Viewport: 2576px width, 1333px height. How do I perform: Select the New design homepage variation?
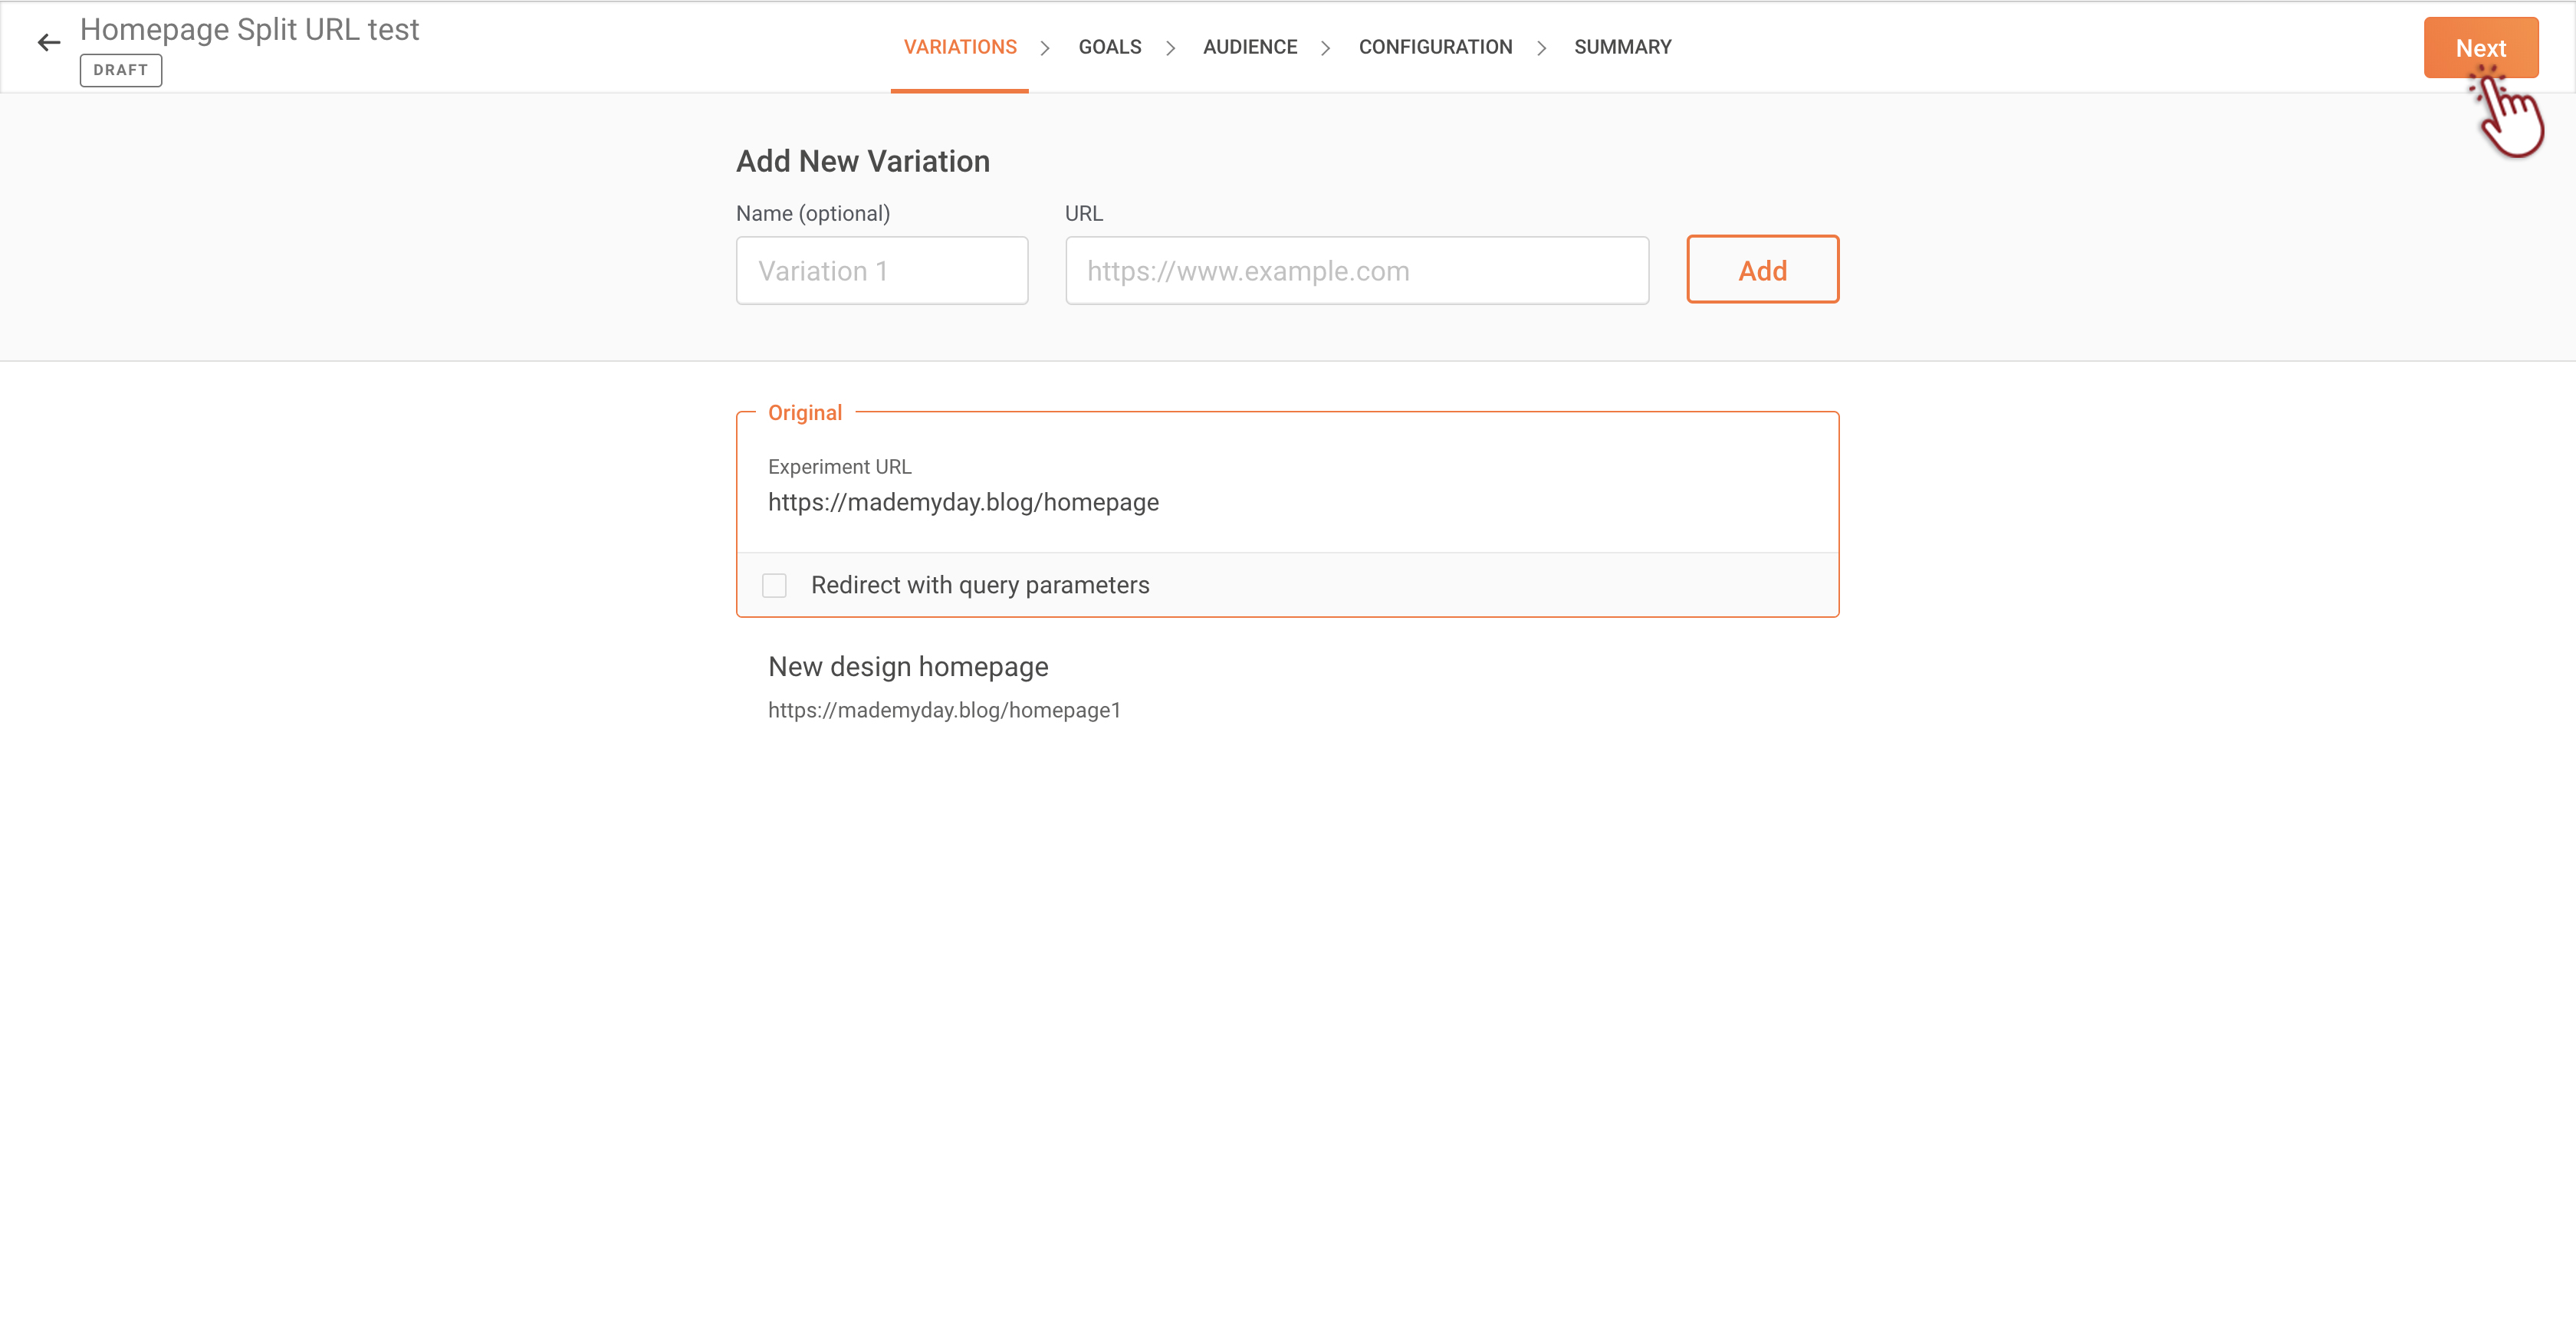[x=907, y=667]
